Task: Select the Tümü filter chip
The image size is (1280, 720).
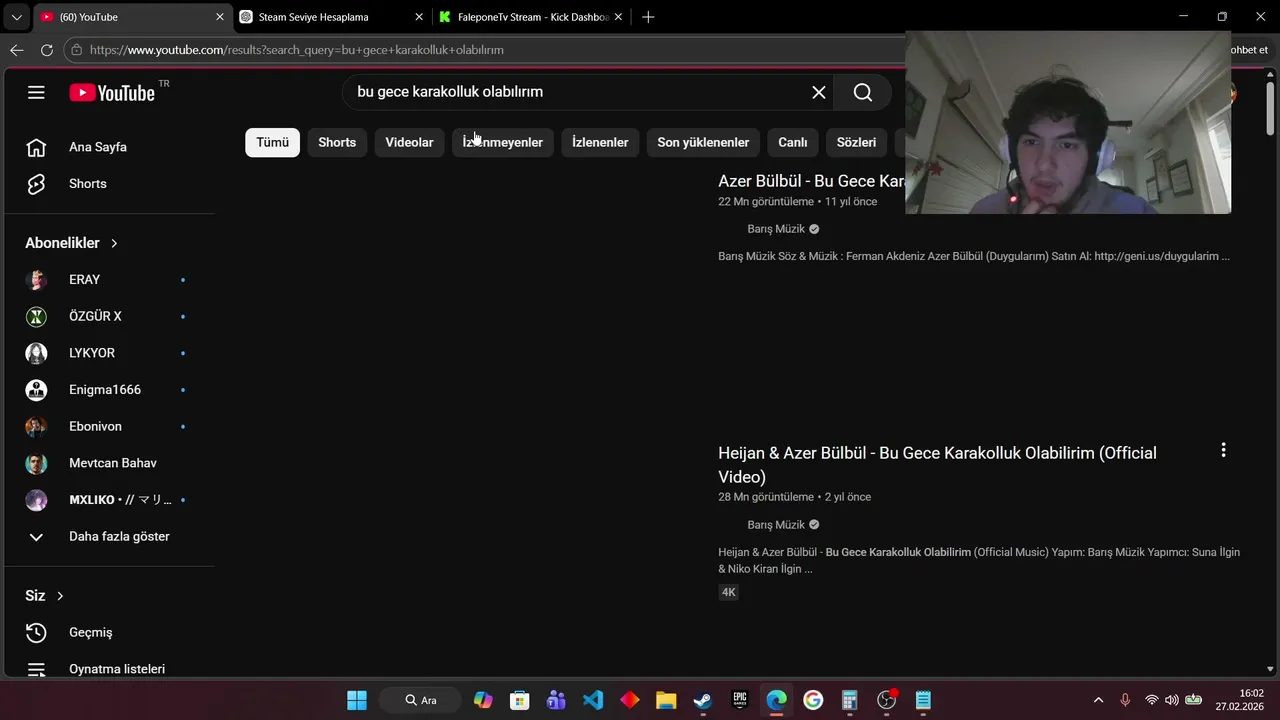Action: (x=272, y=142)
